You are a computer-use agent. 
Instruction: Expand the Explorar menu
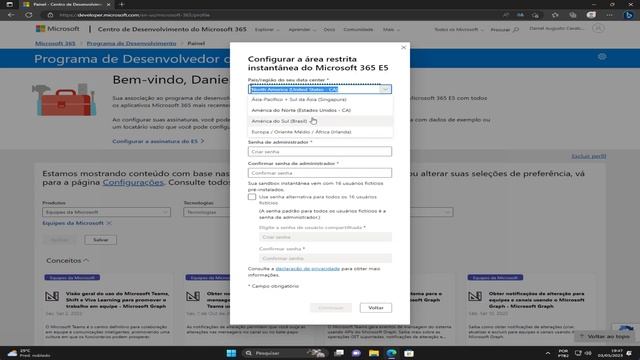click(x=267, y=29)
